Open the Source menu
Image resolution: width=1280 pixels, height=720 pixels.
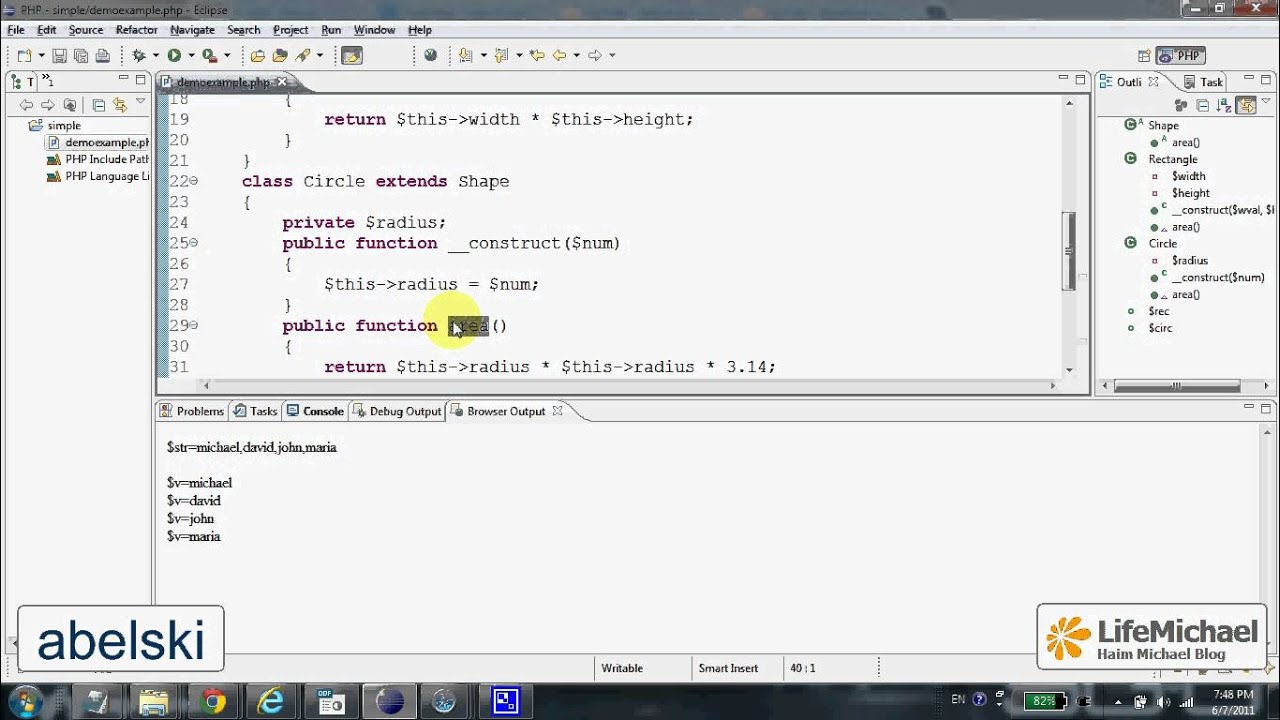click(x=86, y=30)
